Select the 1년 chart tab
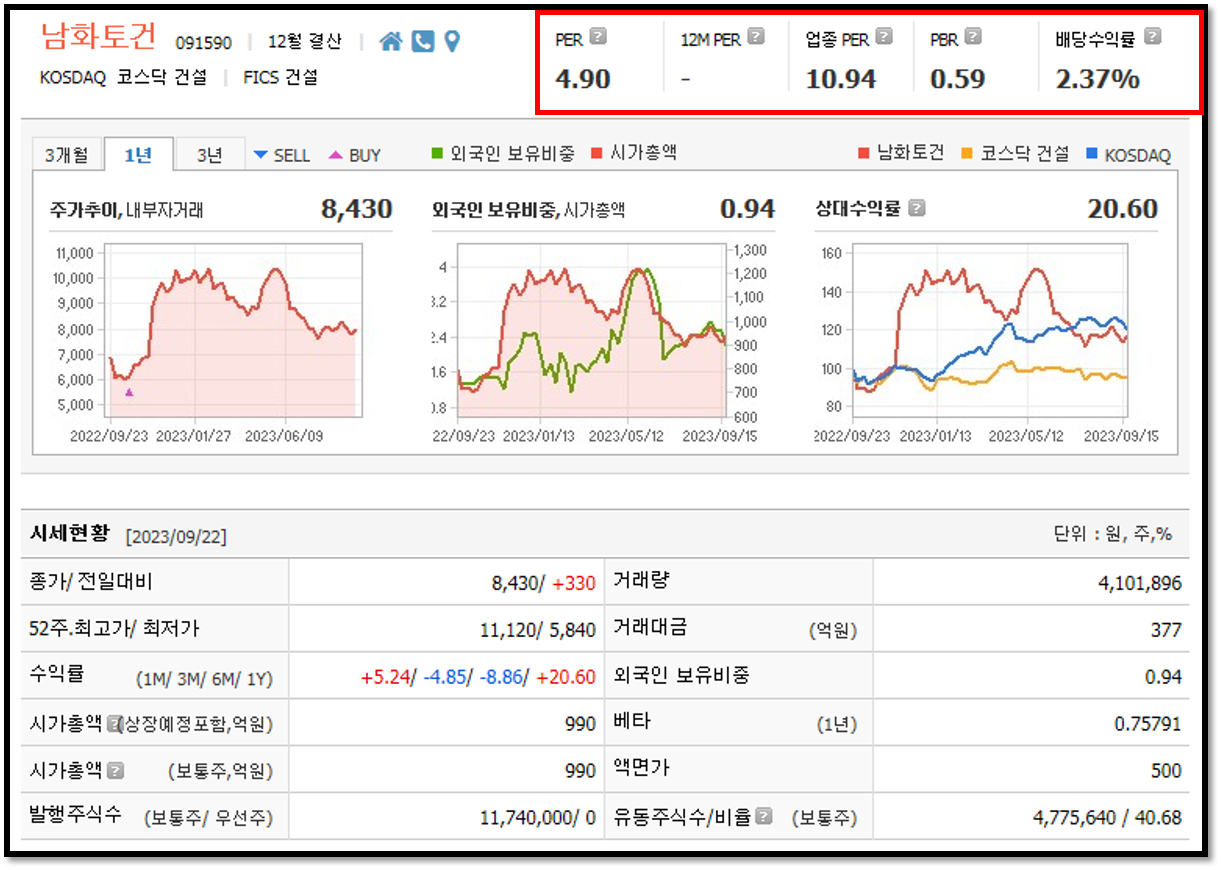The height and width of the screenshot is (870, 1221). (138, 155)
